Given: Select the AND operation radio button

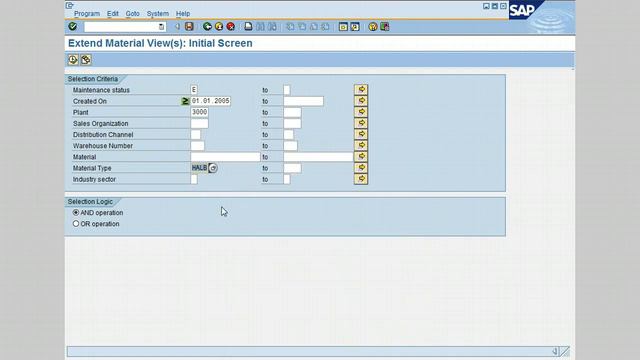Looking at the screenshot, I should [x=76, y=213].
